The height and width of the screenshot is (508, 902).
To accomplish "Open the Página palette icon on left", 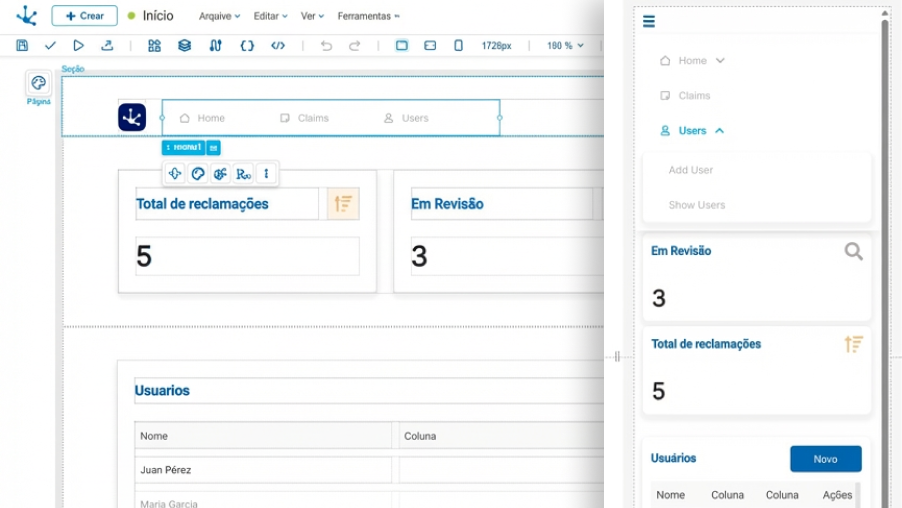I will (38, 84).
